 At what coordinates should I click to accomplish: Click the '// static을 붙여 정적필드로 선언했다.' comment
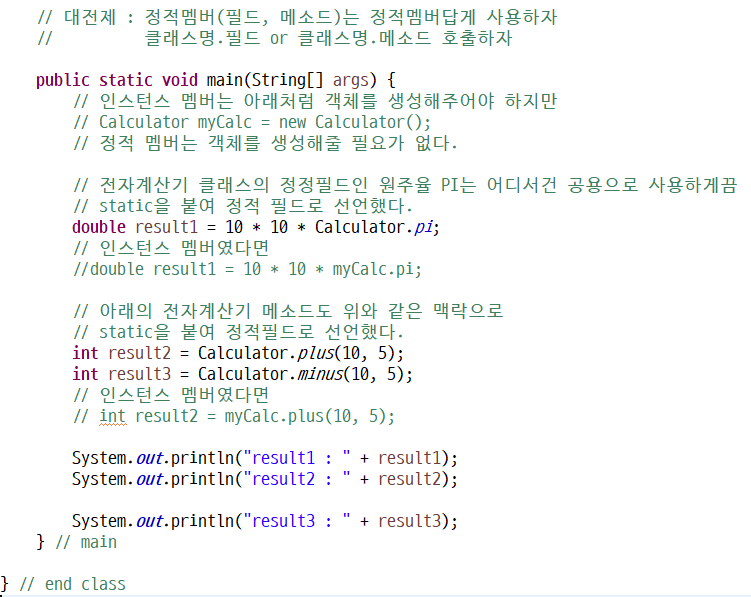[239, 332]
